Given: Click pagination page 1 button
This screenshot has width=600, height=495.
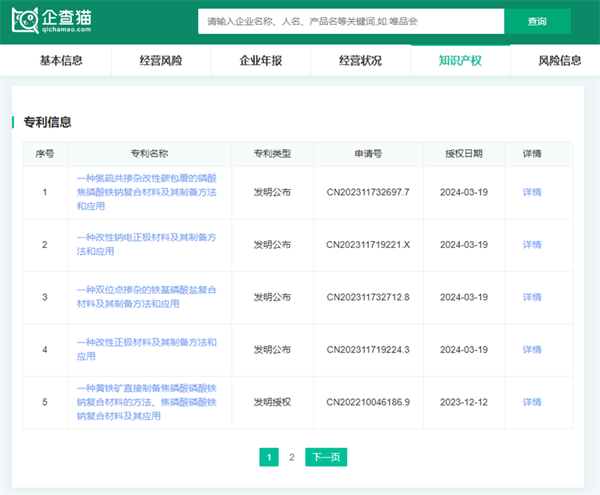Looking at the screenshot, I should point(269,457).
